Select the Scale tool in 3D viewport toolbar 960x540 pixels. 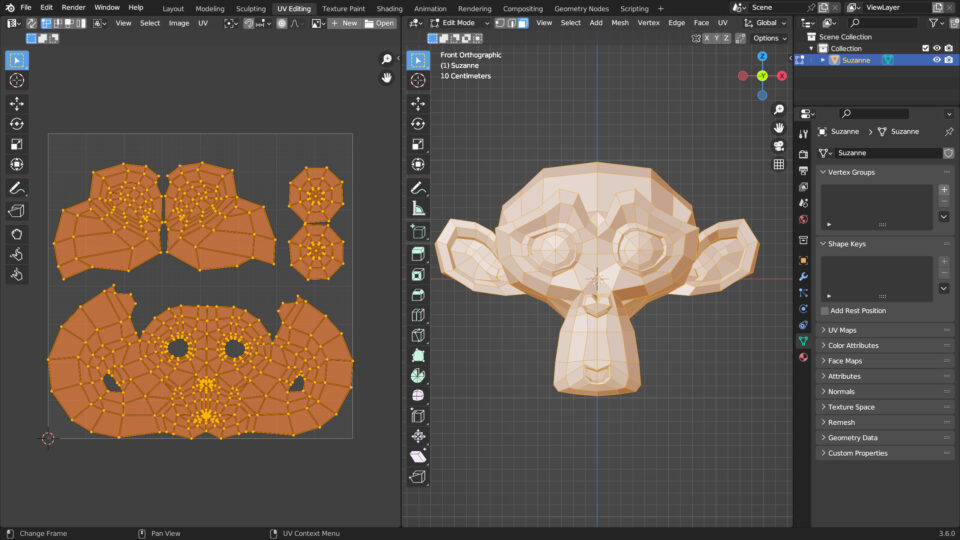click(418, 144)
